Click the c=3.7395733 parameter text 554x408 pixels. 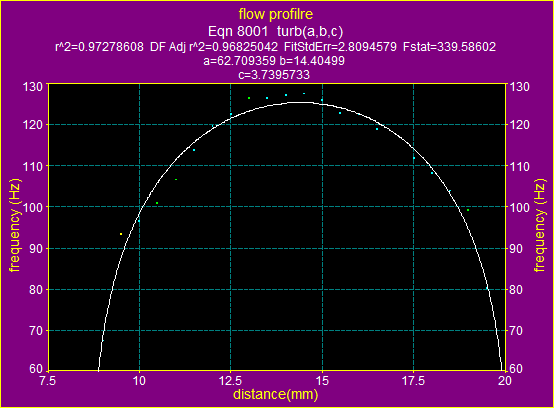274,75
